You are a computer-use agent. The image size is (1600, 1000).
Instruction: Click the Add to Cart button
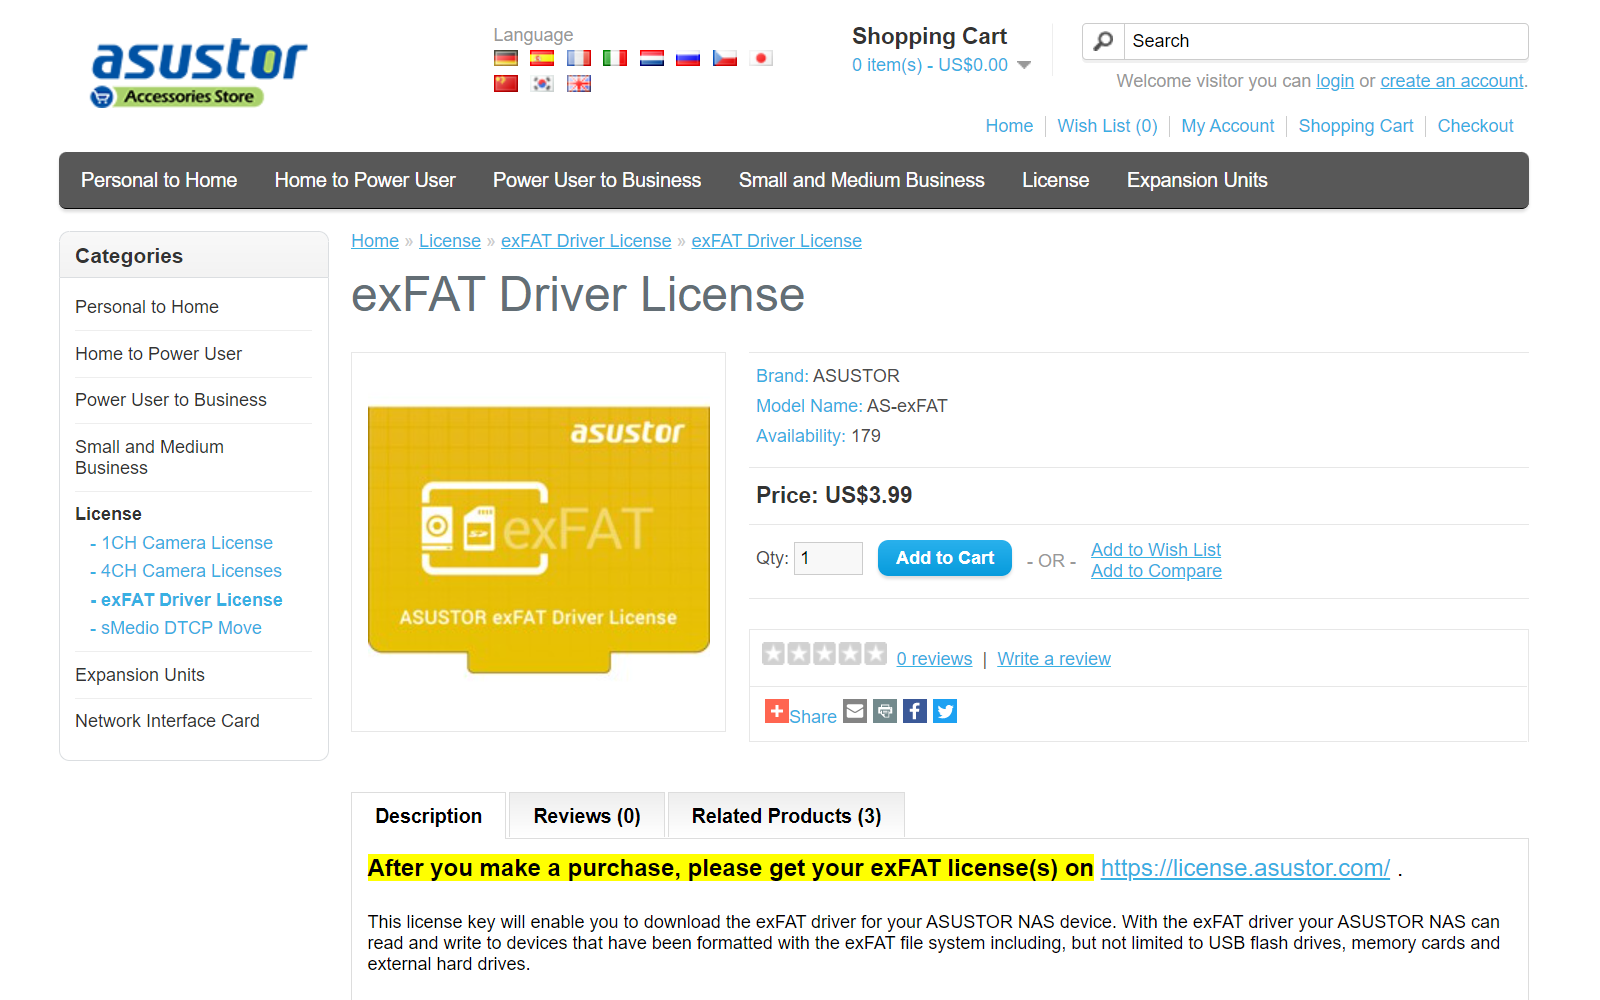pyautogui.click(x=945, y=558)
